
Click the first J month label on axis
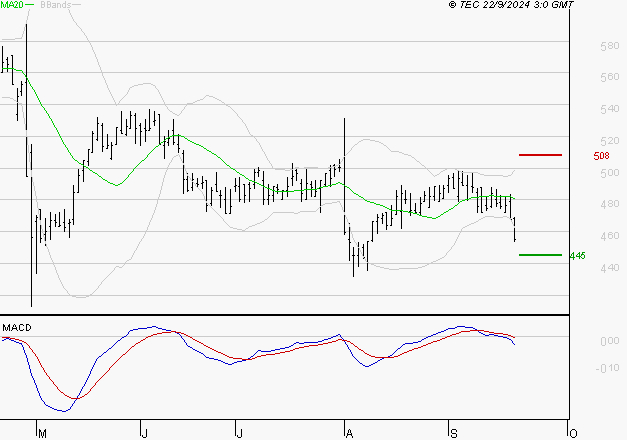coord(145,434)
